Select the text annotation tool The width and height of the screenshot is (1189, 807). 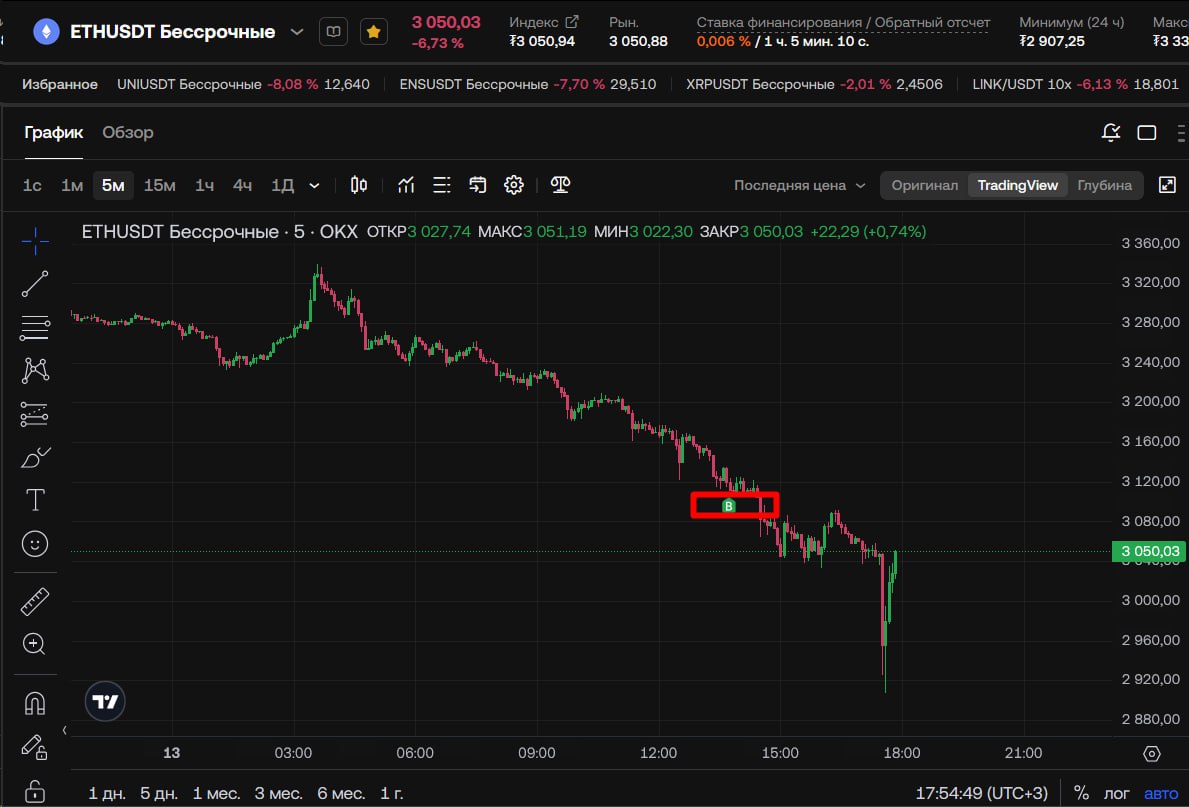point(35,500)
